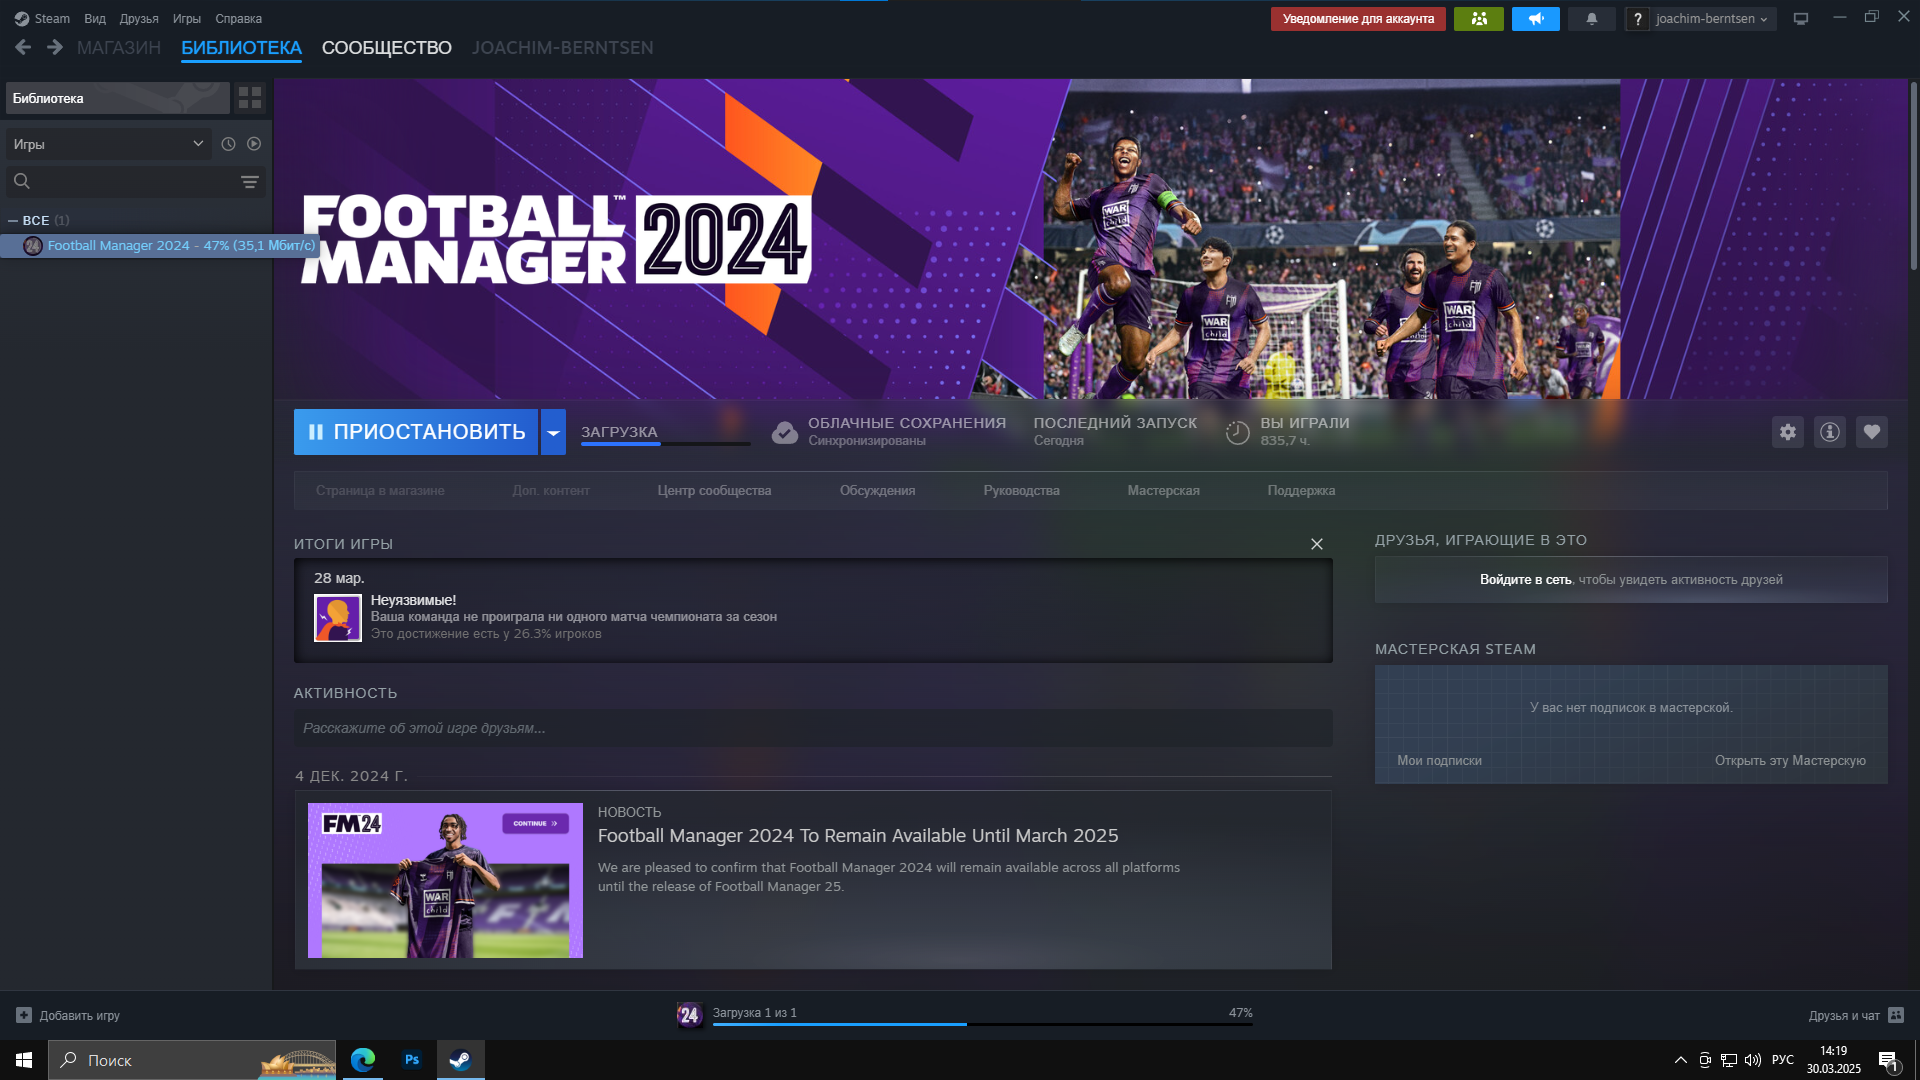Click the game info icon

pos(1829,432)
